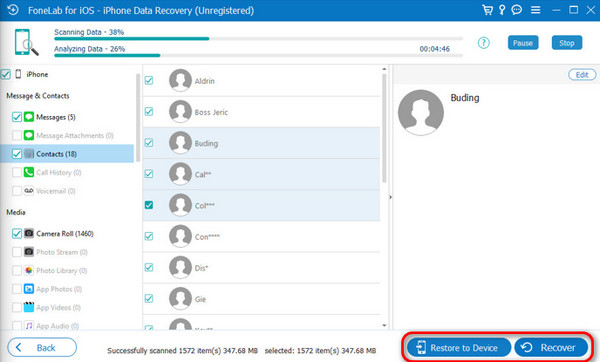Stop the scan with Stop button
This screenshot has height=362, width=600.
tap(567, 43)
